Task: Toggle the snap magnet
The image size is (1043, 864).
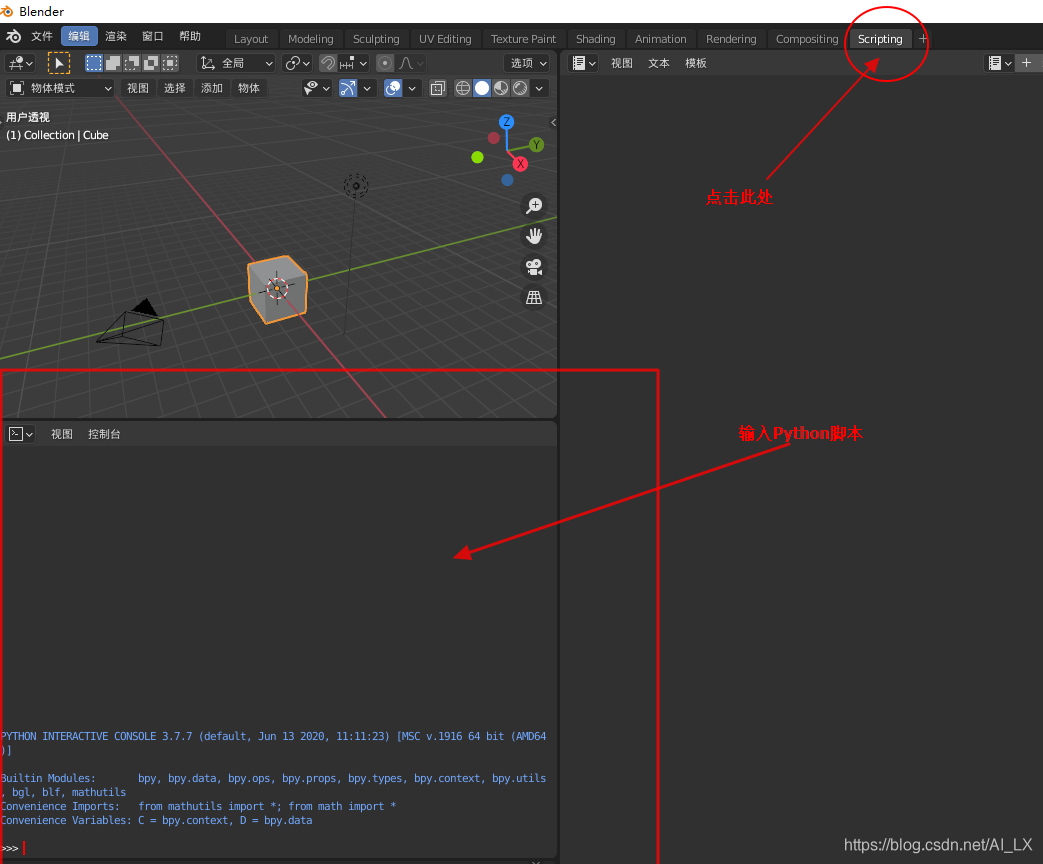Action: (x=330, y=63)
